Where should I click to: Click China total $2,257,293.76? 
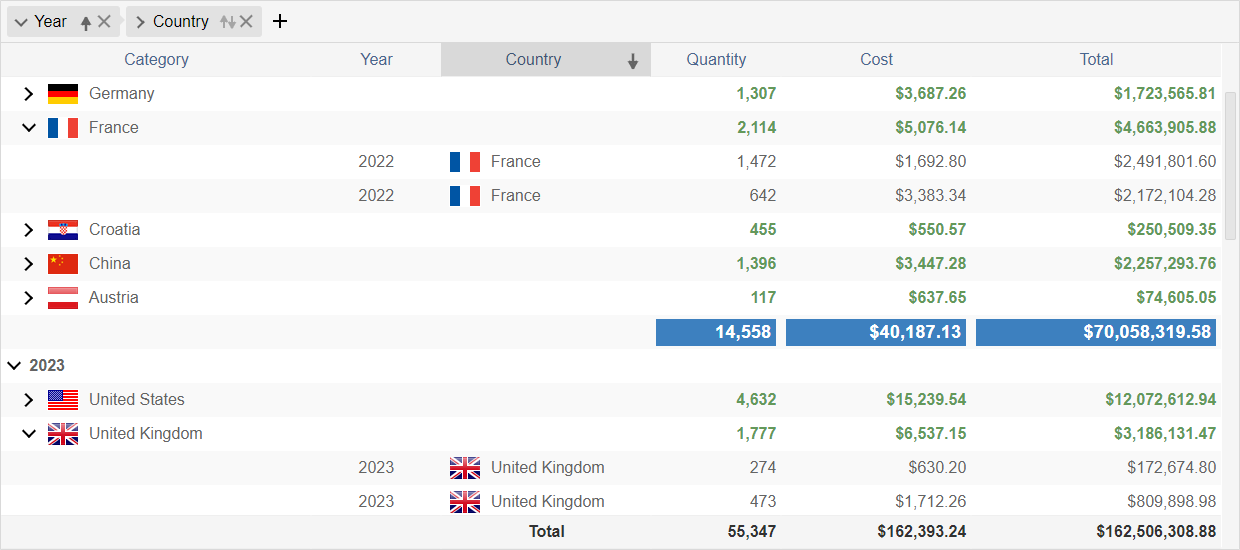tap(1165, 264)
